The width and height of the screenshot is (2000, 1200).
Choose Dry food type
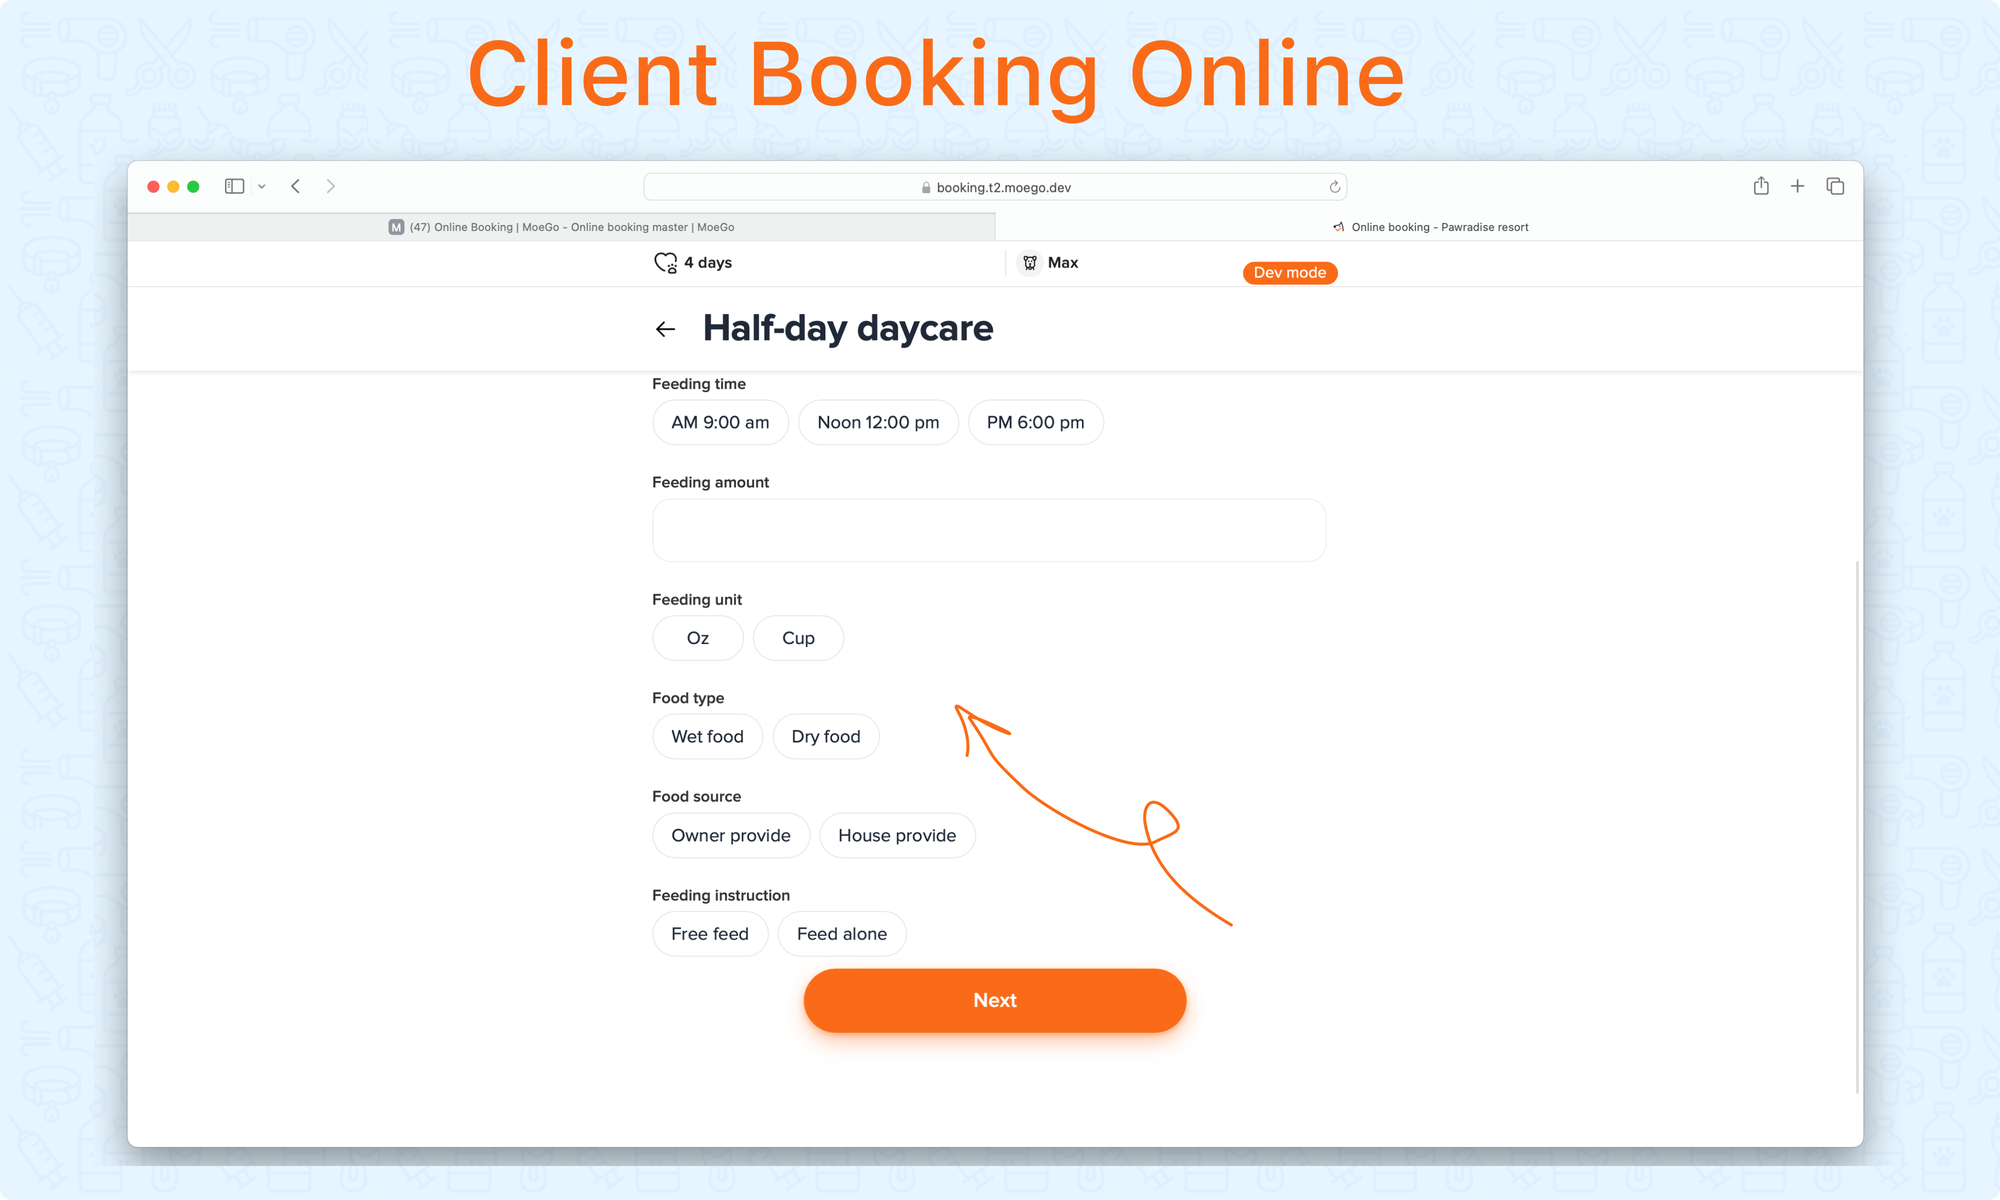pos(825,737)
